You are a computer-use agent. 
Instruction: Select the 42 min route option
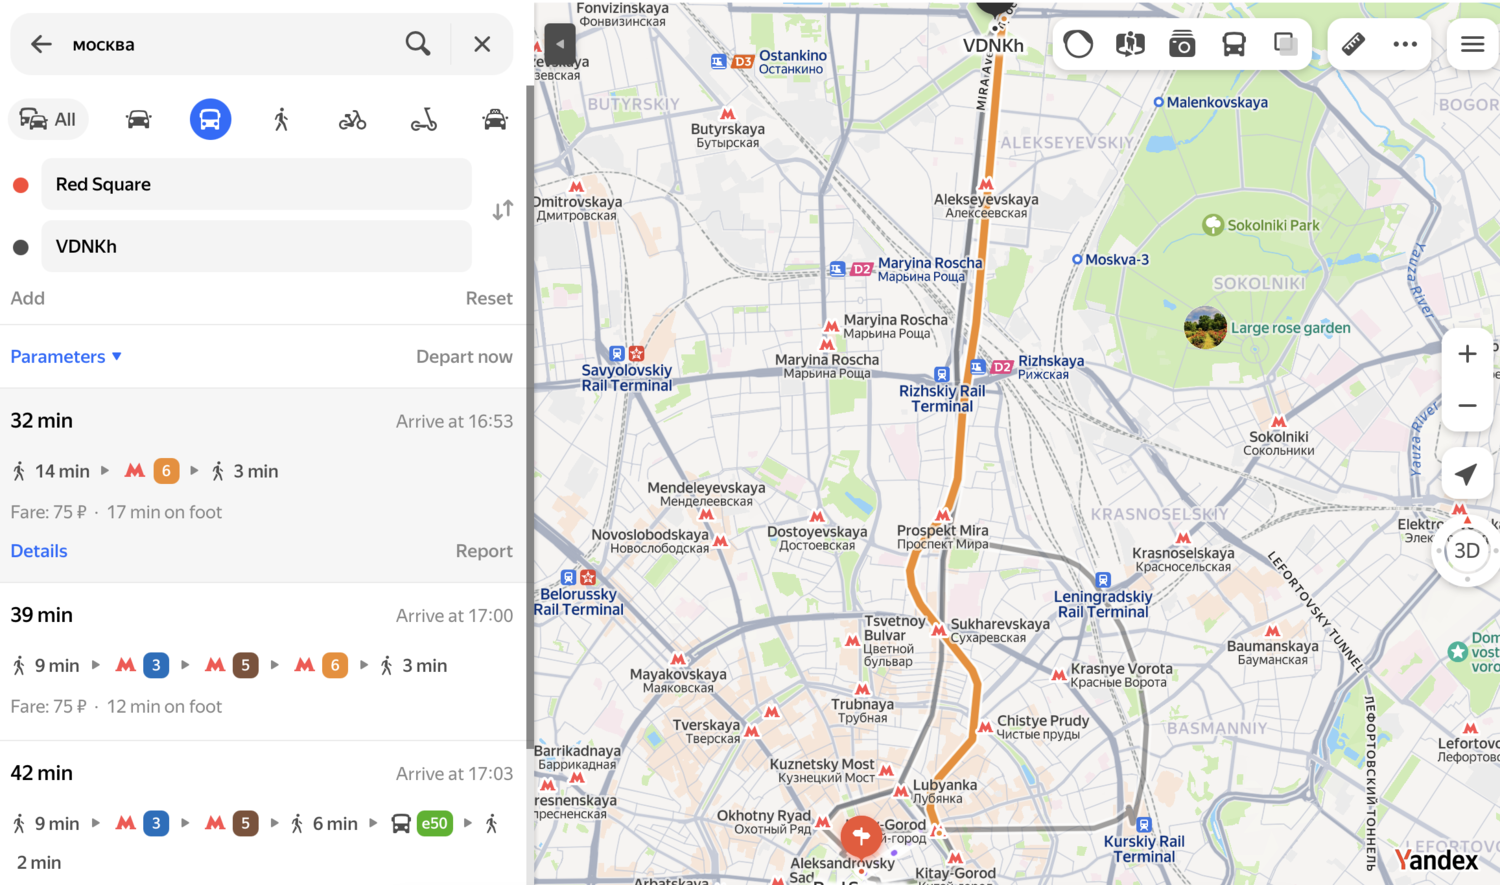click(263, 813)
